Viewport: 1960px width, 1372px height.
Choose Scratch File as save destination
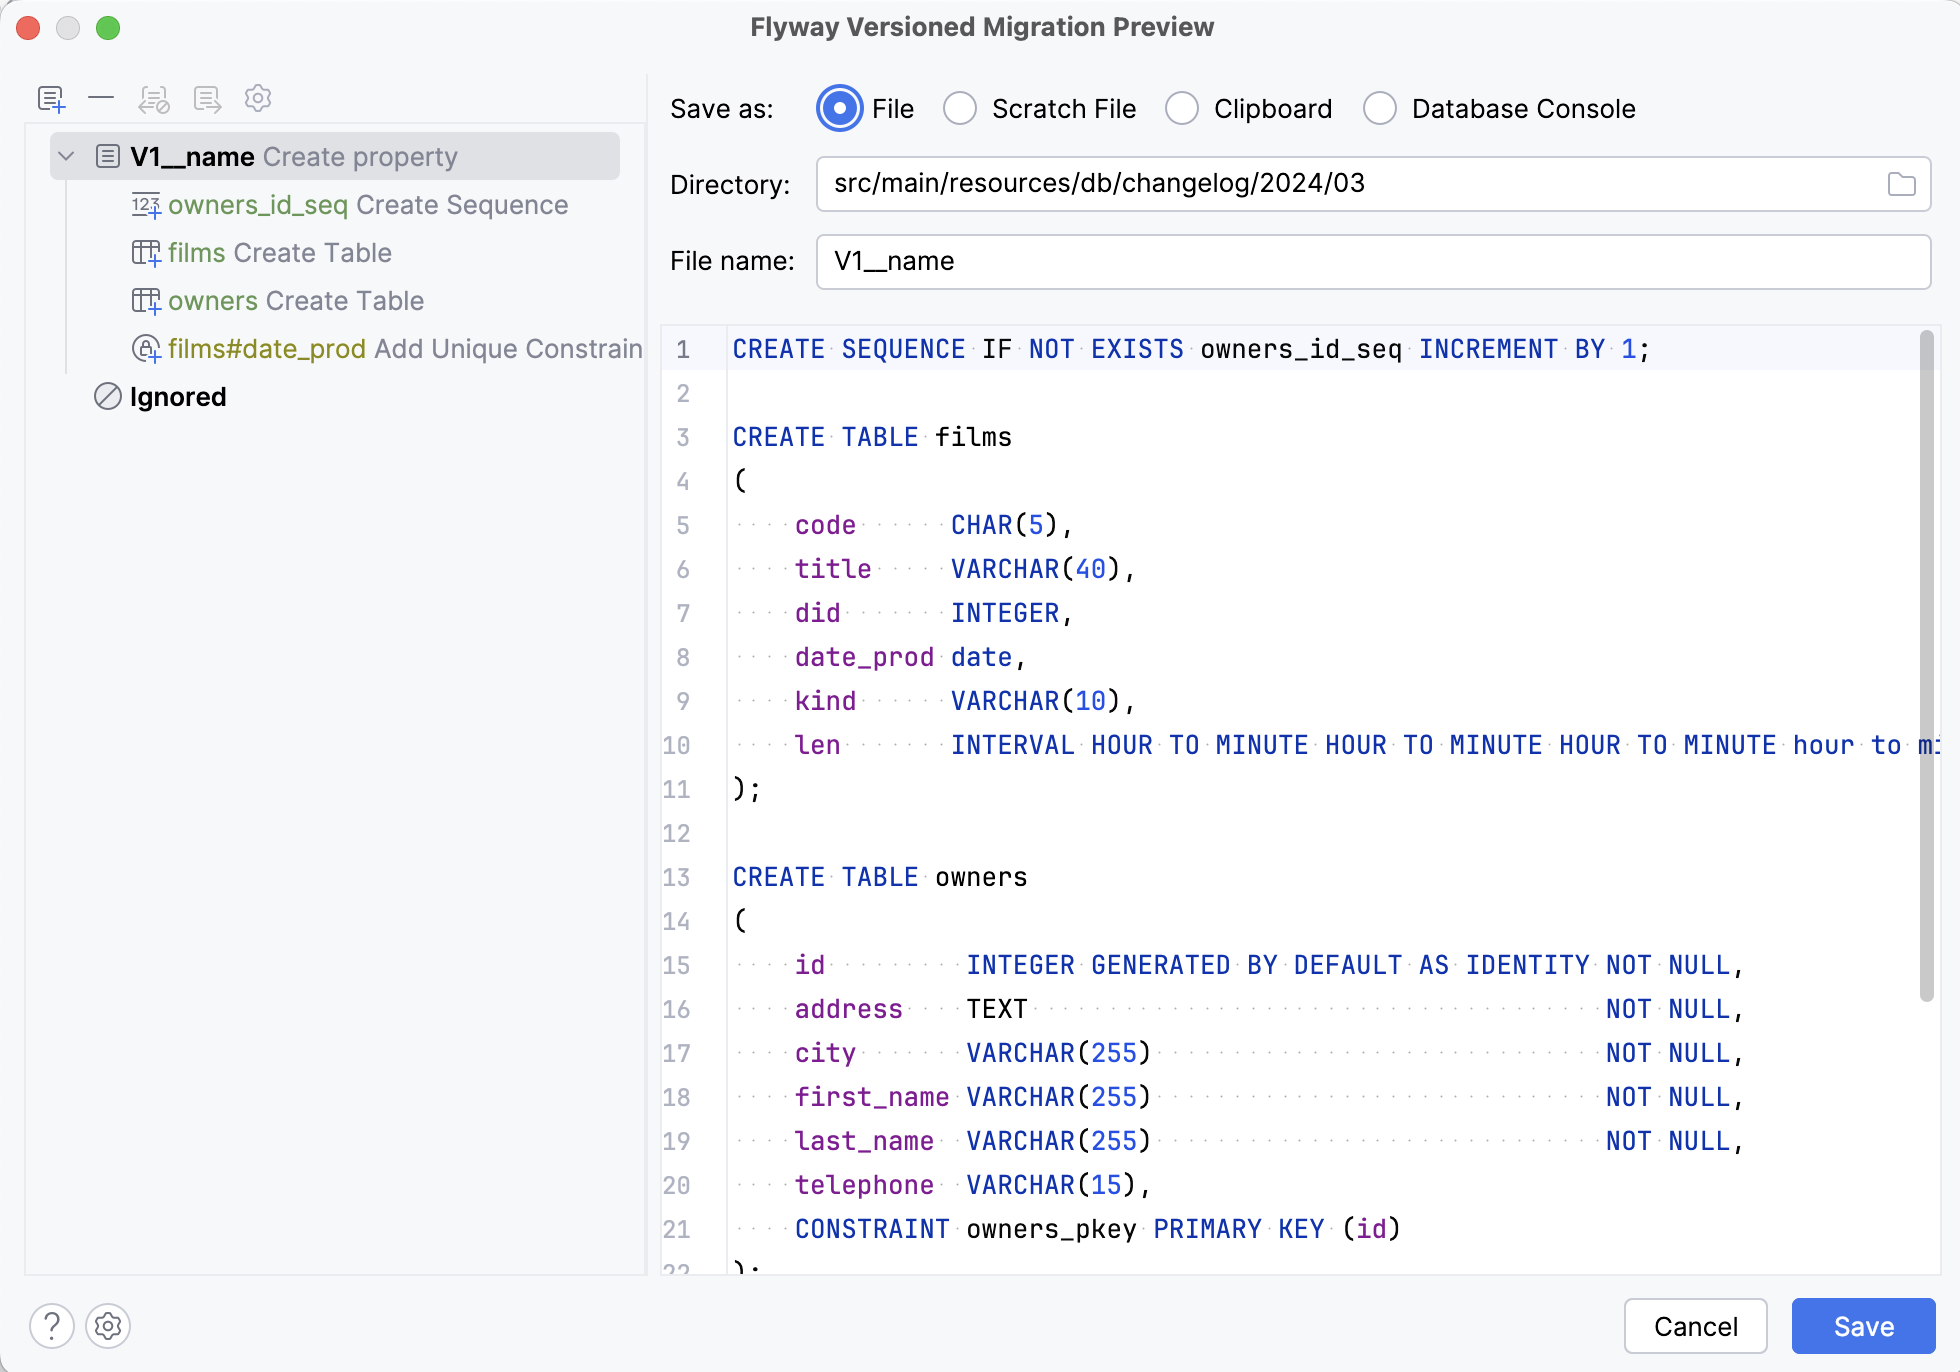pos(959,108)
